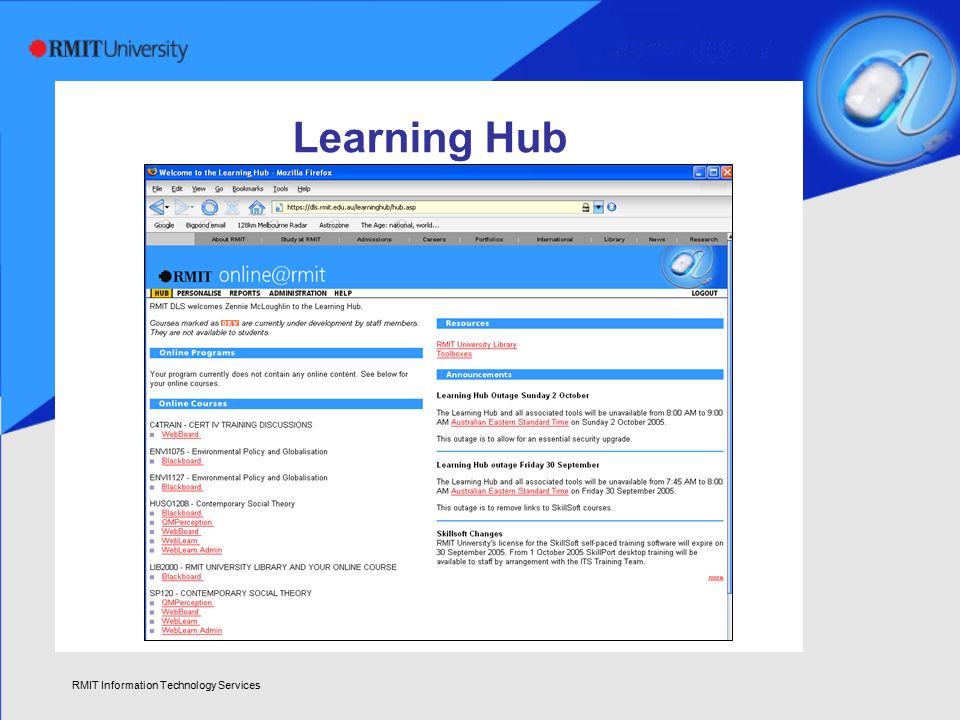
Task: Click the Stop loading X icon
Action: point(232,207)
